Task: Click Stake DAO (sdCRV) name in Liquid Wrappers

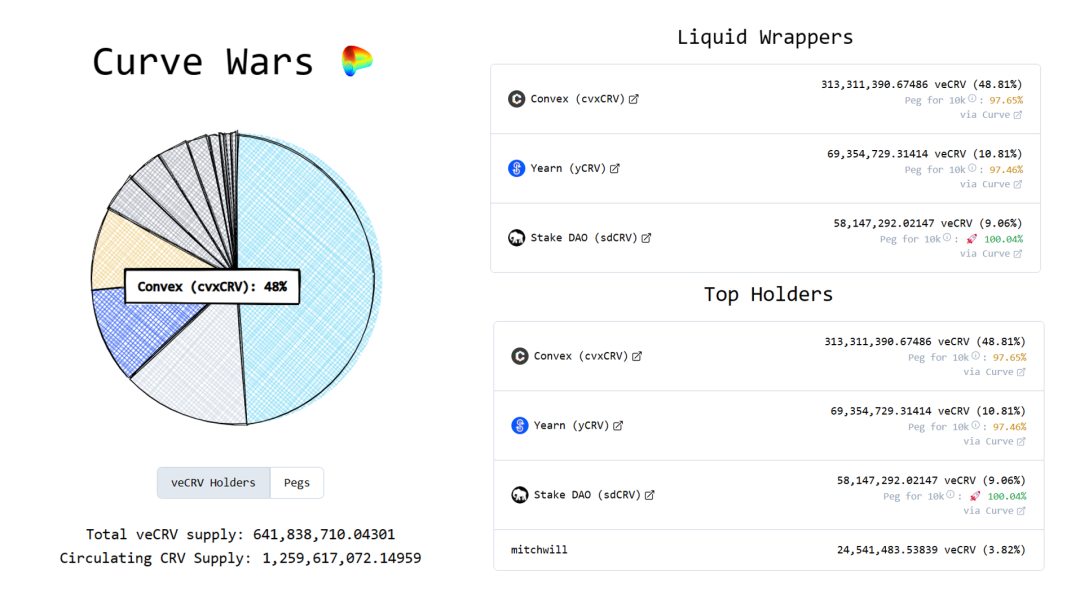Action: (584, 238)
